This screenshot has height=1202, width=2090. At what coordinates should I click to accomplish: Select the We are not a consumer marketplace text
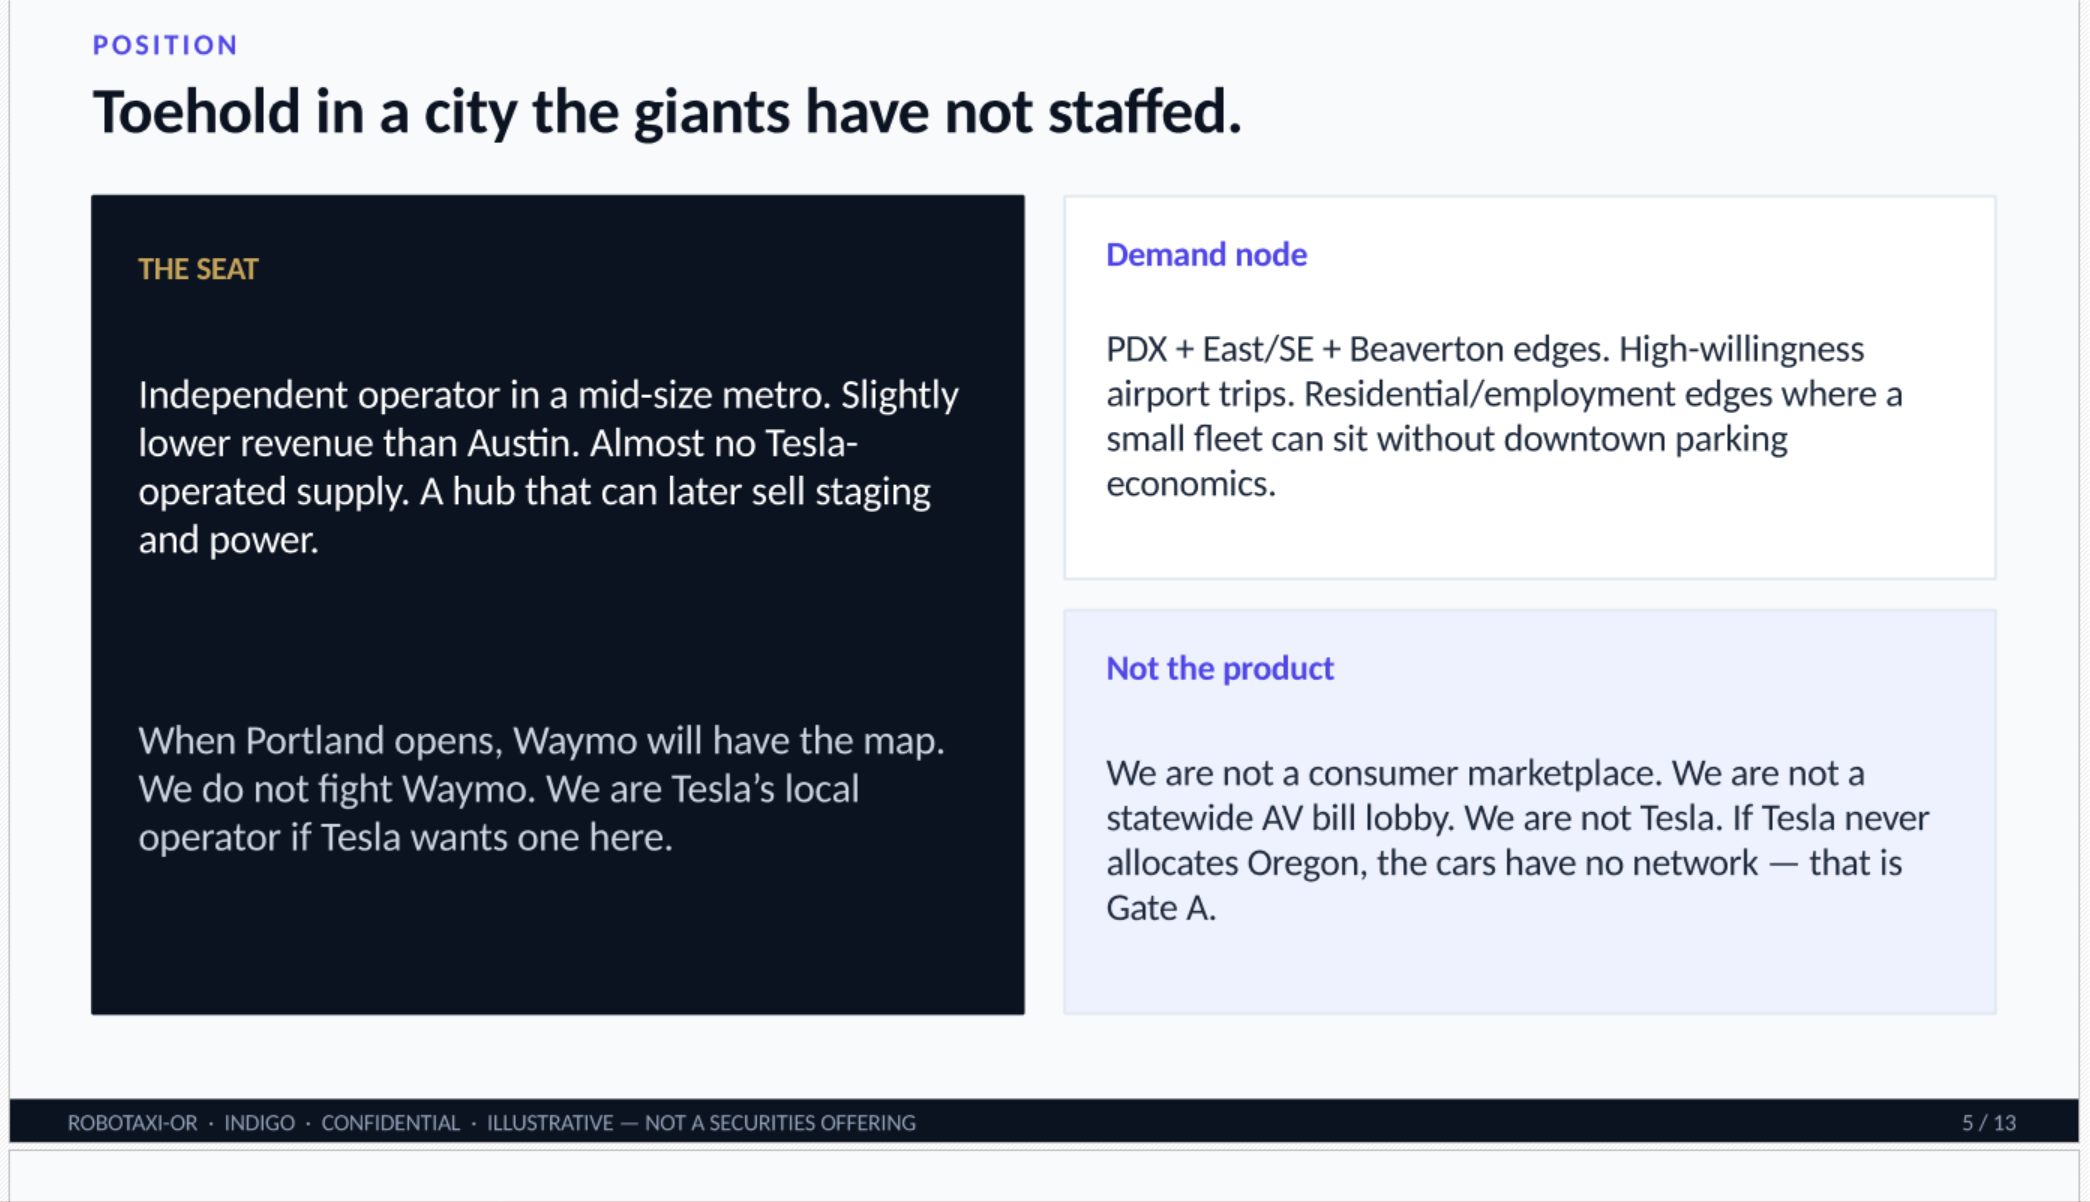[1517, 840]
